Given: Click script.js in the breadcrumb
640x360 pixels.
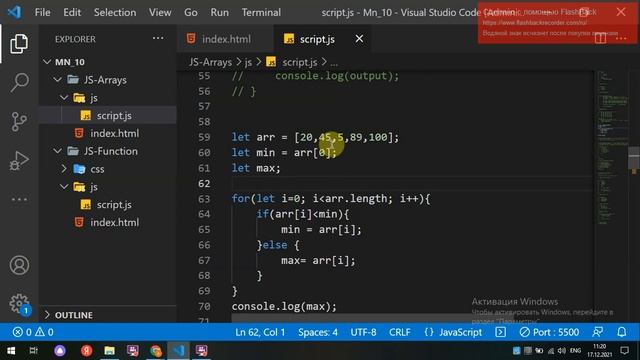Looking at the screenshot, I should pyautogui.click(x=300, y=62).
